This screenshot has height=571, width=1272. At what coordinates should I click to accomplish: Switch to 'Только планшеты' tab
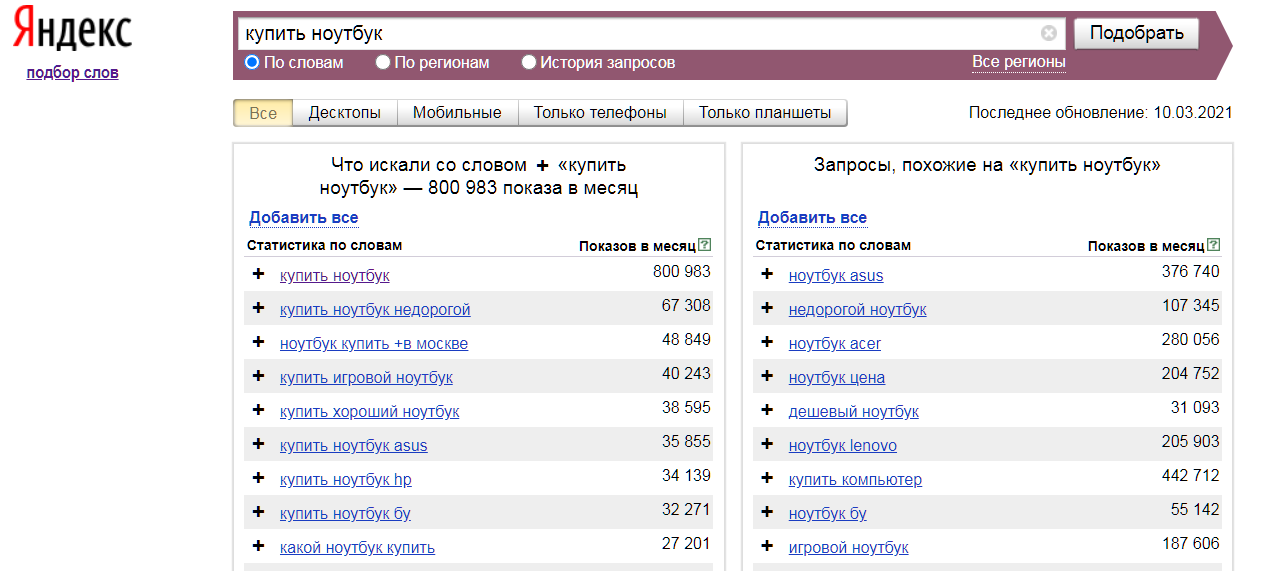point(765,113)
